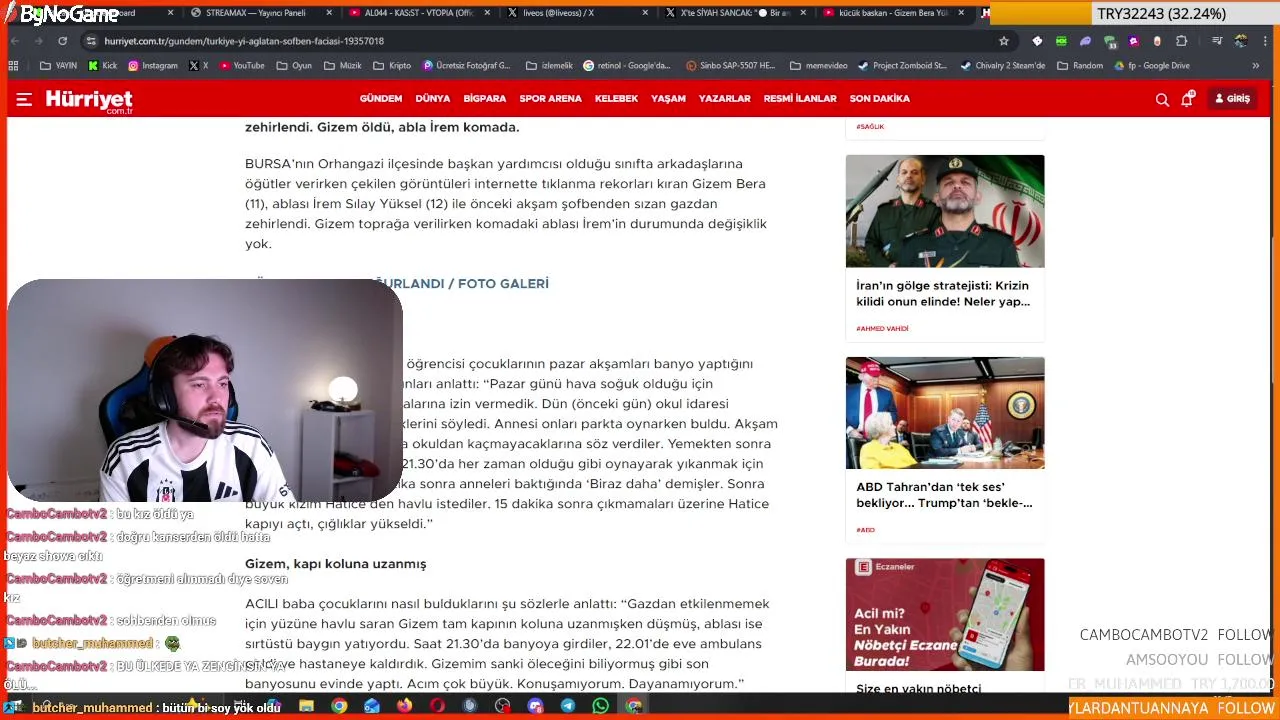Click the #AHMED VAHİDİ tag
The width and height of the screenshot is (1280, 720).
coord(882,328)
